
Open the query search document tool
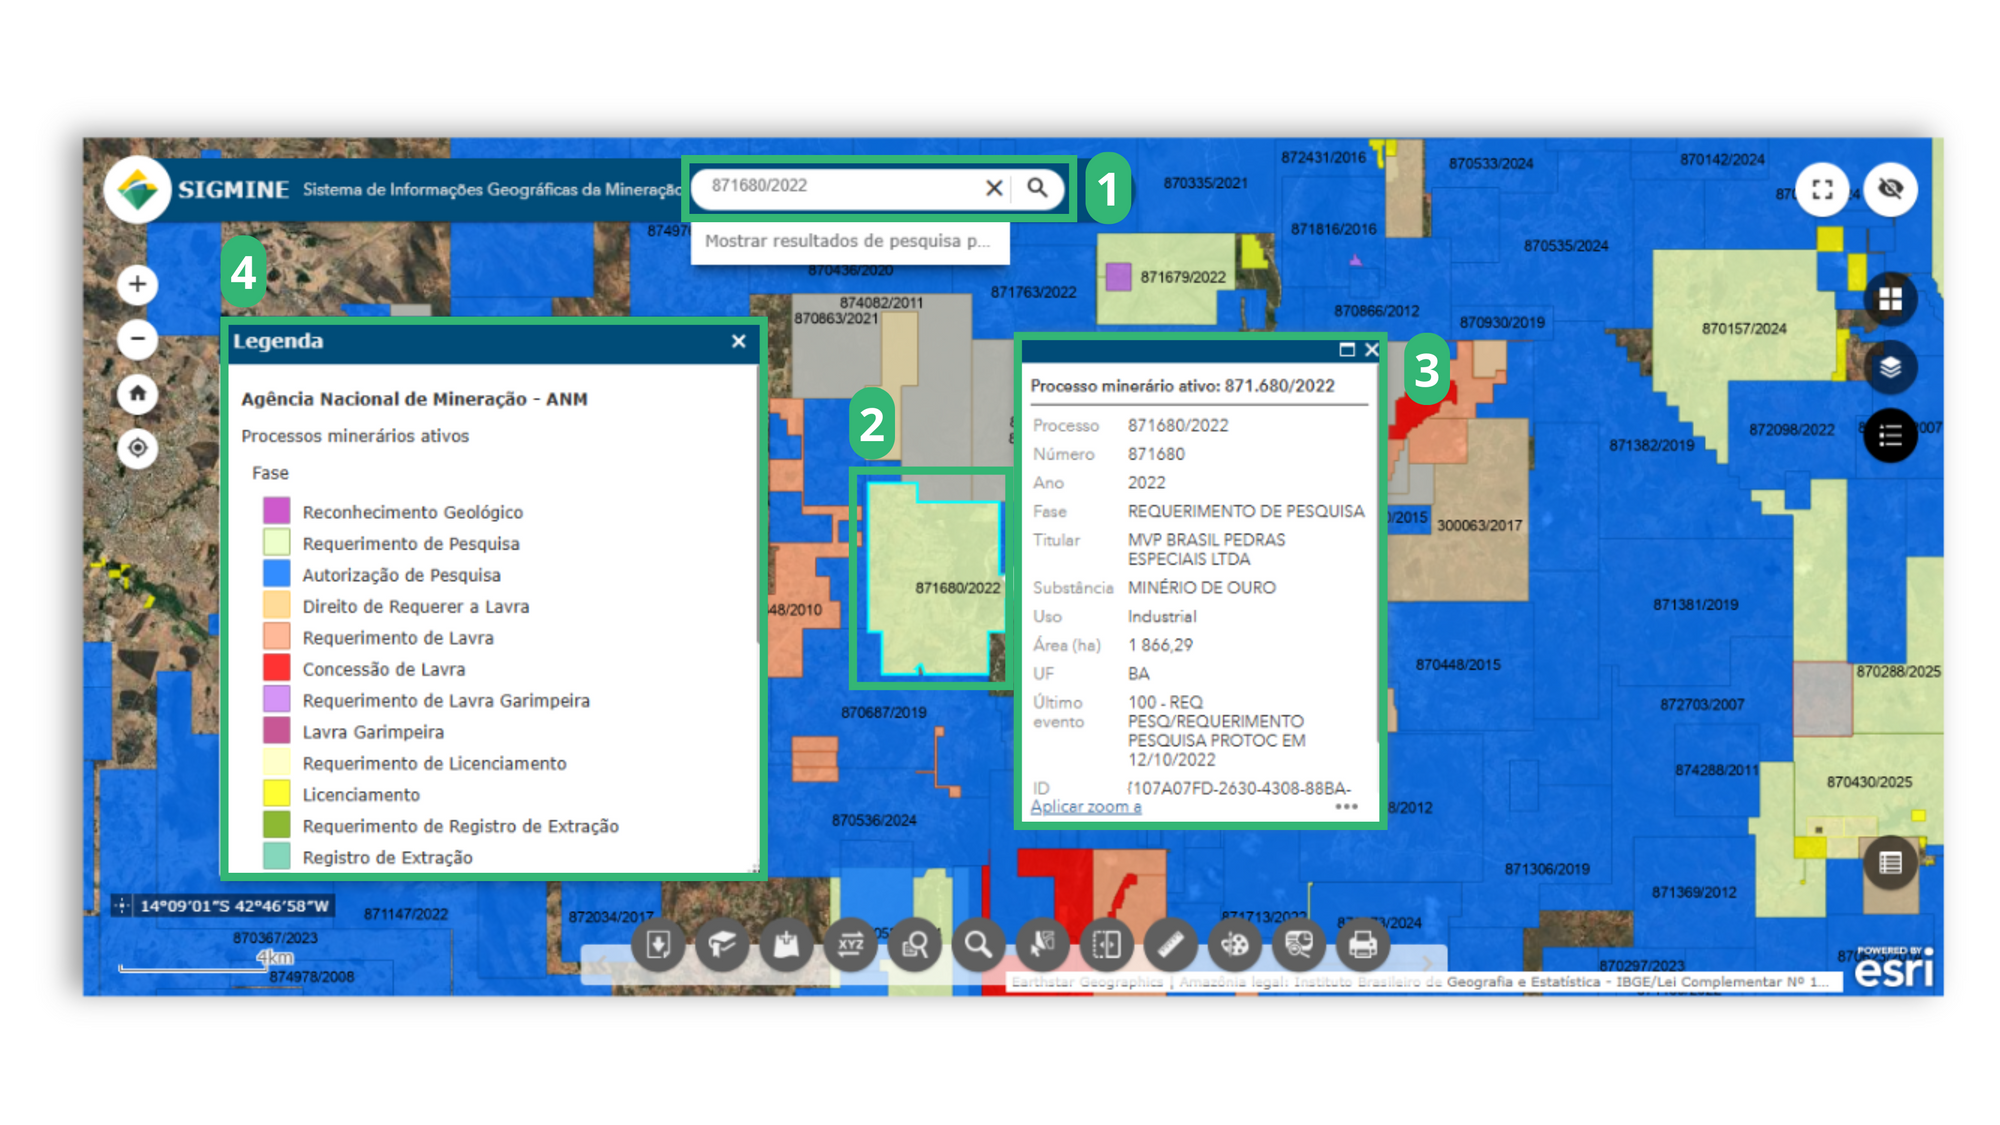pyautogui.click(x=914, y=944)
